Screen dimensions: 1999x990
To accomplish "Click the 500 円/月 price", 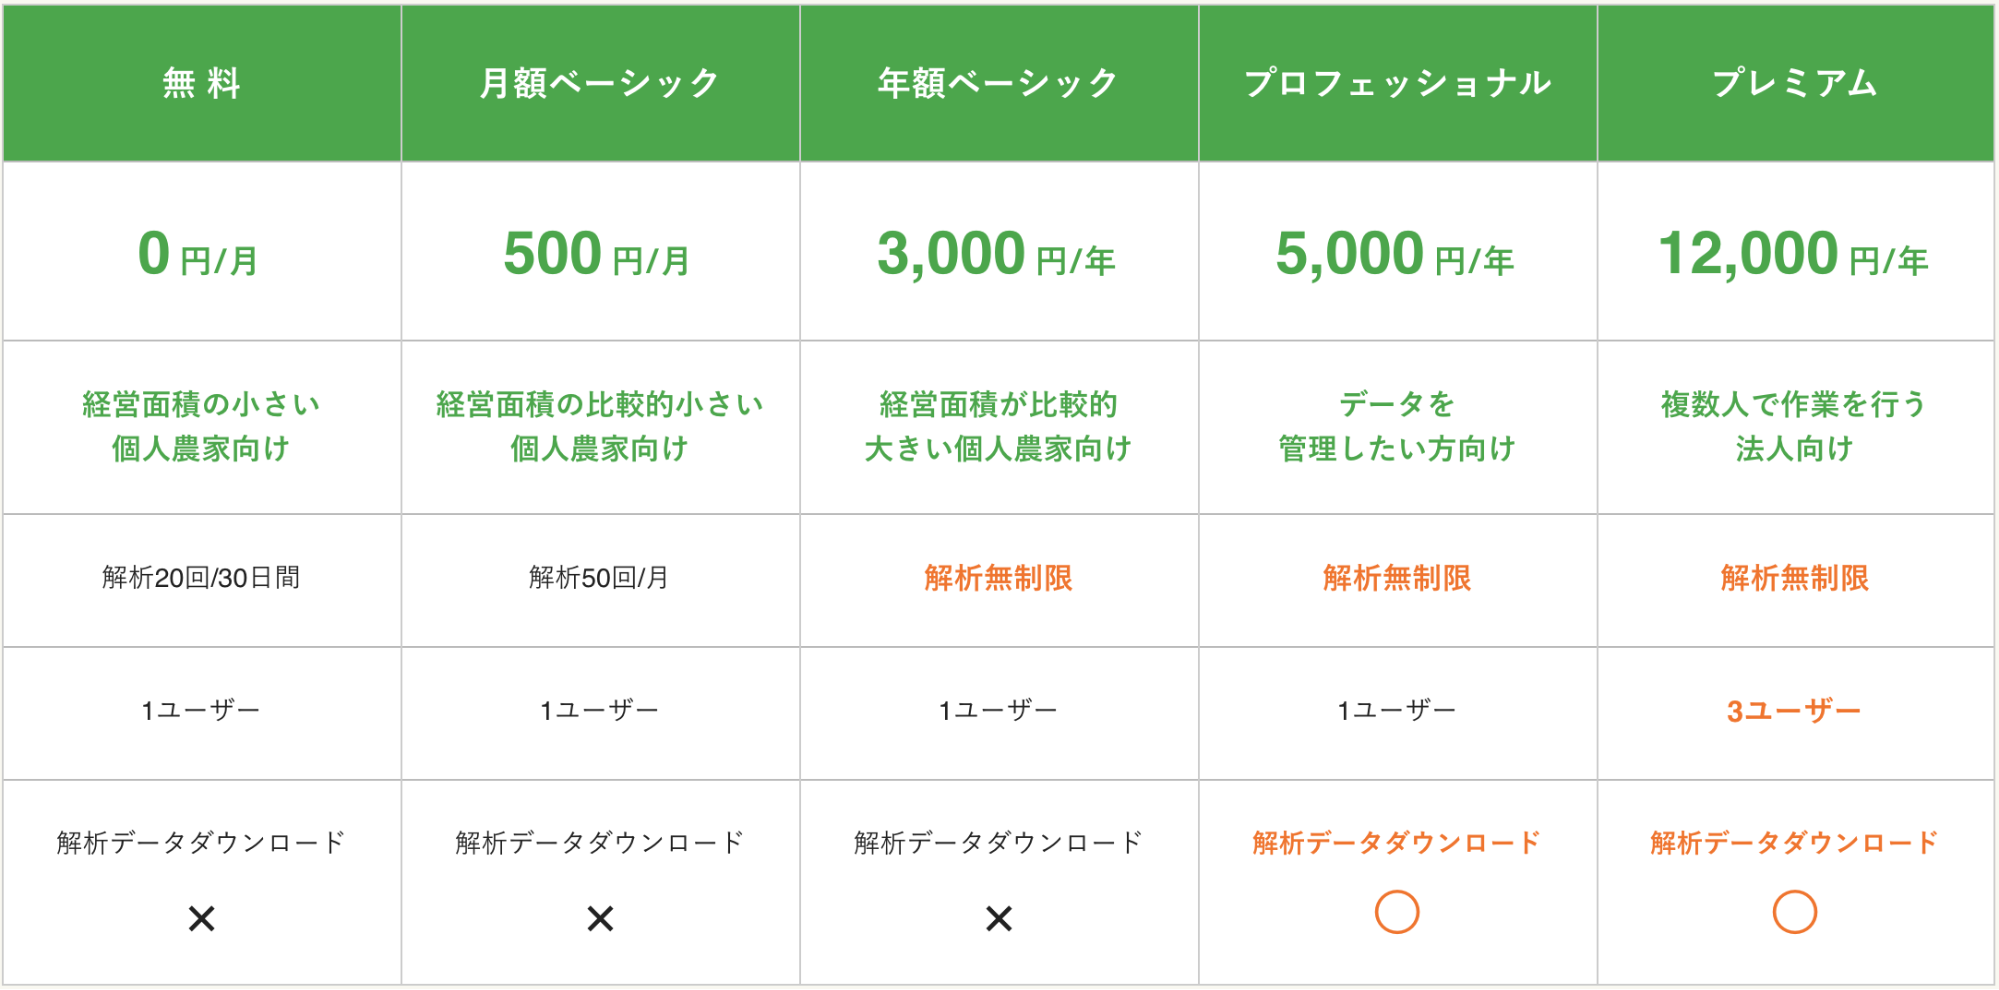I will pos(597,254).
